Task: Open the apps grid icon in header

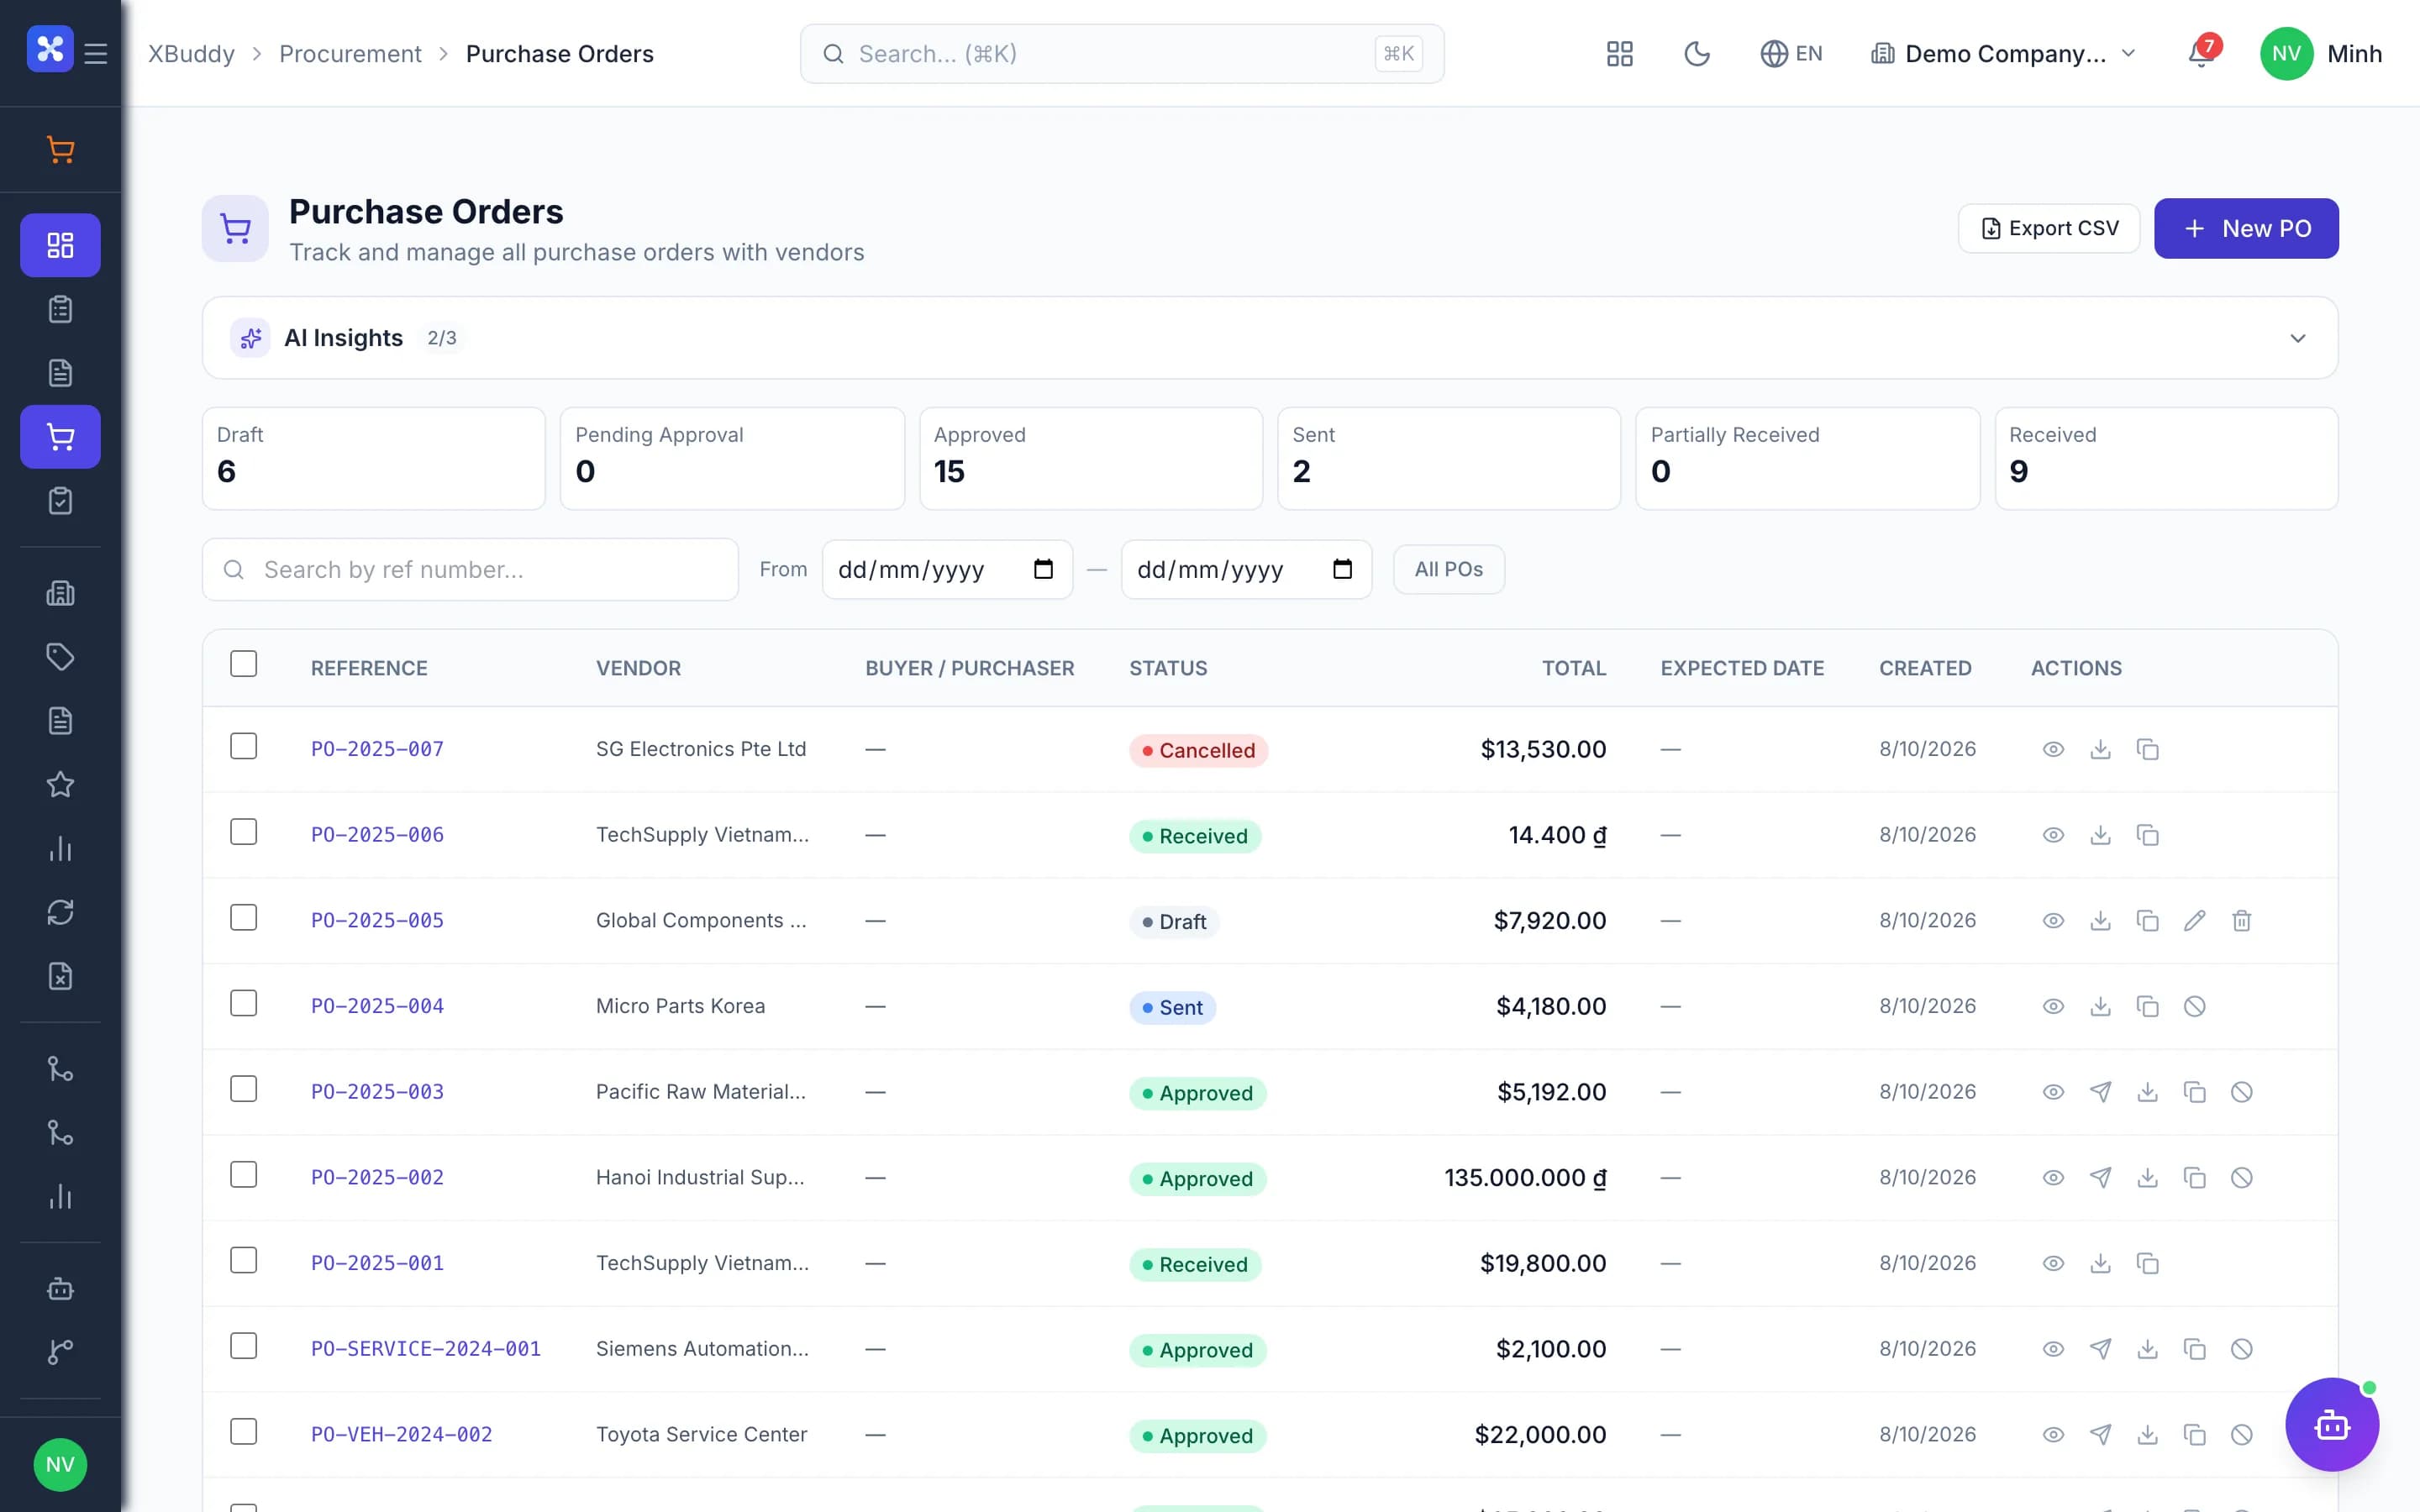Action: point(1619,54)
